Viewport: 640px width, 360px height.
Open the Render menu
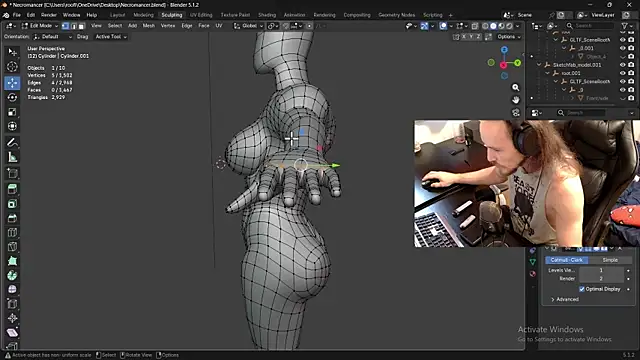tap(49, 15)
